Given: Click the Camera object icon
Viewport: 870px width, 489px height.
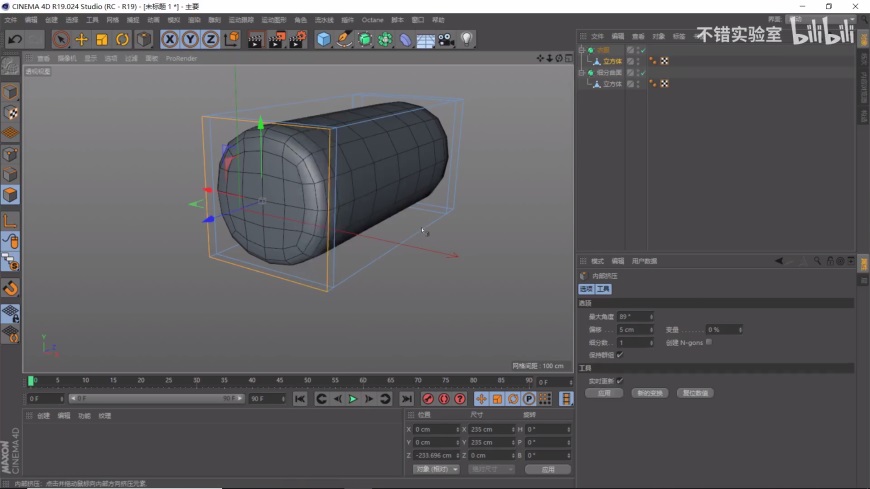Looking at the screenshot, I should point(446,39).
